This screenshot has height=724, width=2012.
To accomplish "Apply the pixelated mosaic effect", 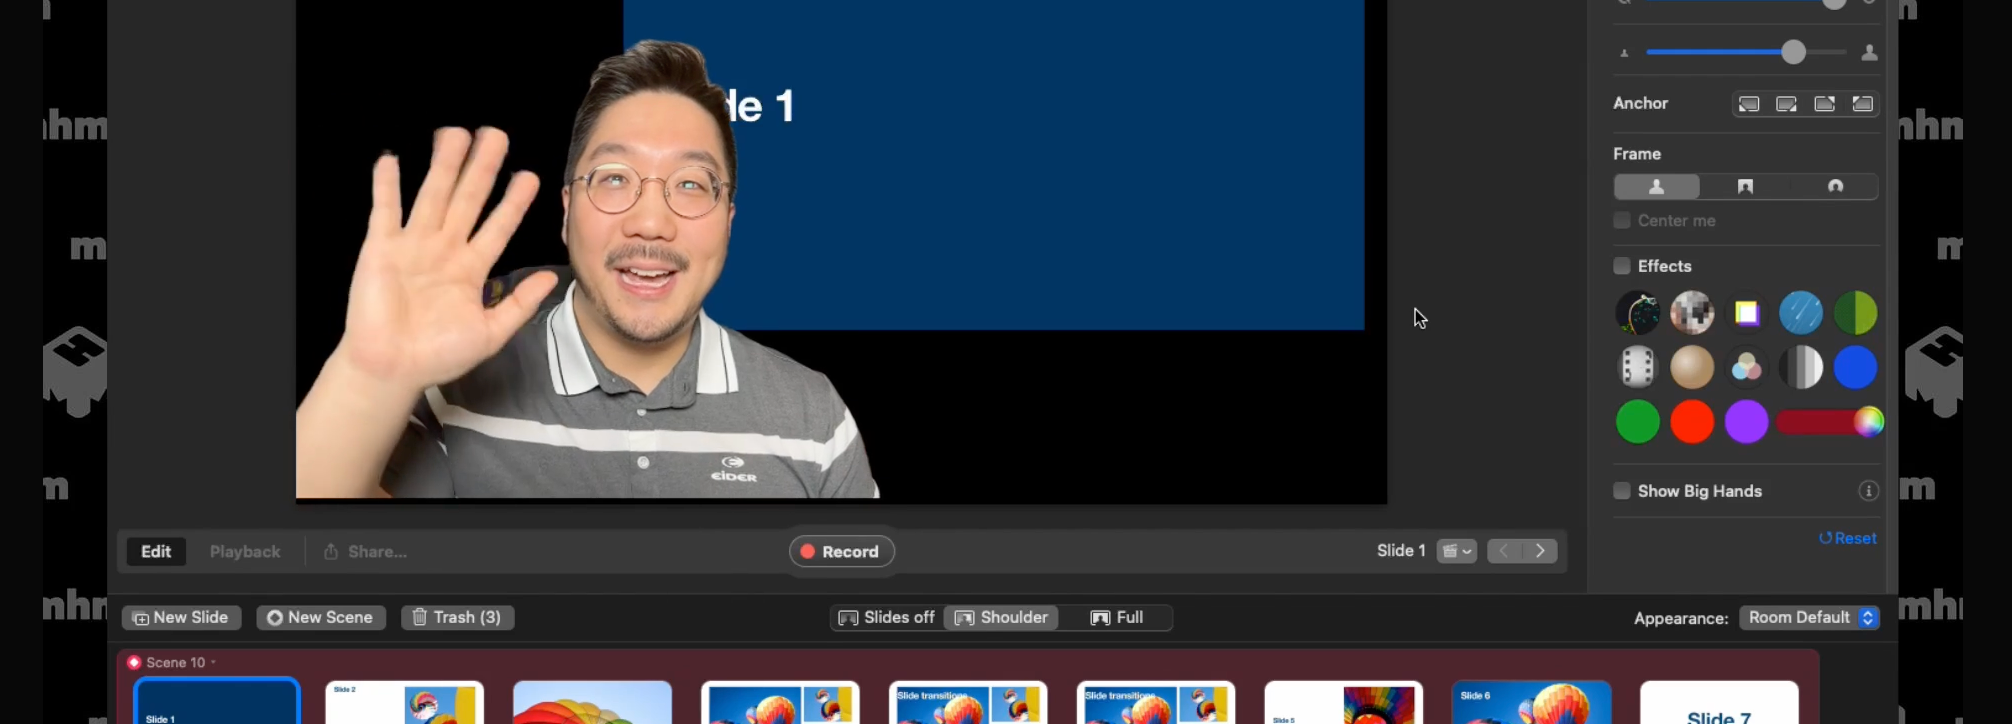I will click(x=1692, y=313).
